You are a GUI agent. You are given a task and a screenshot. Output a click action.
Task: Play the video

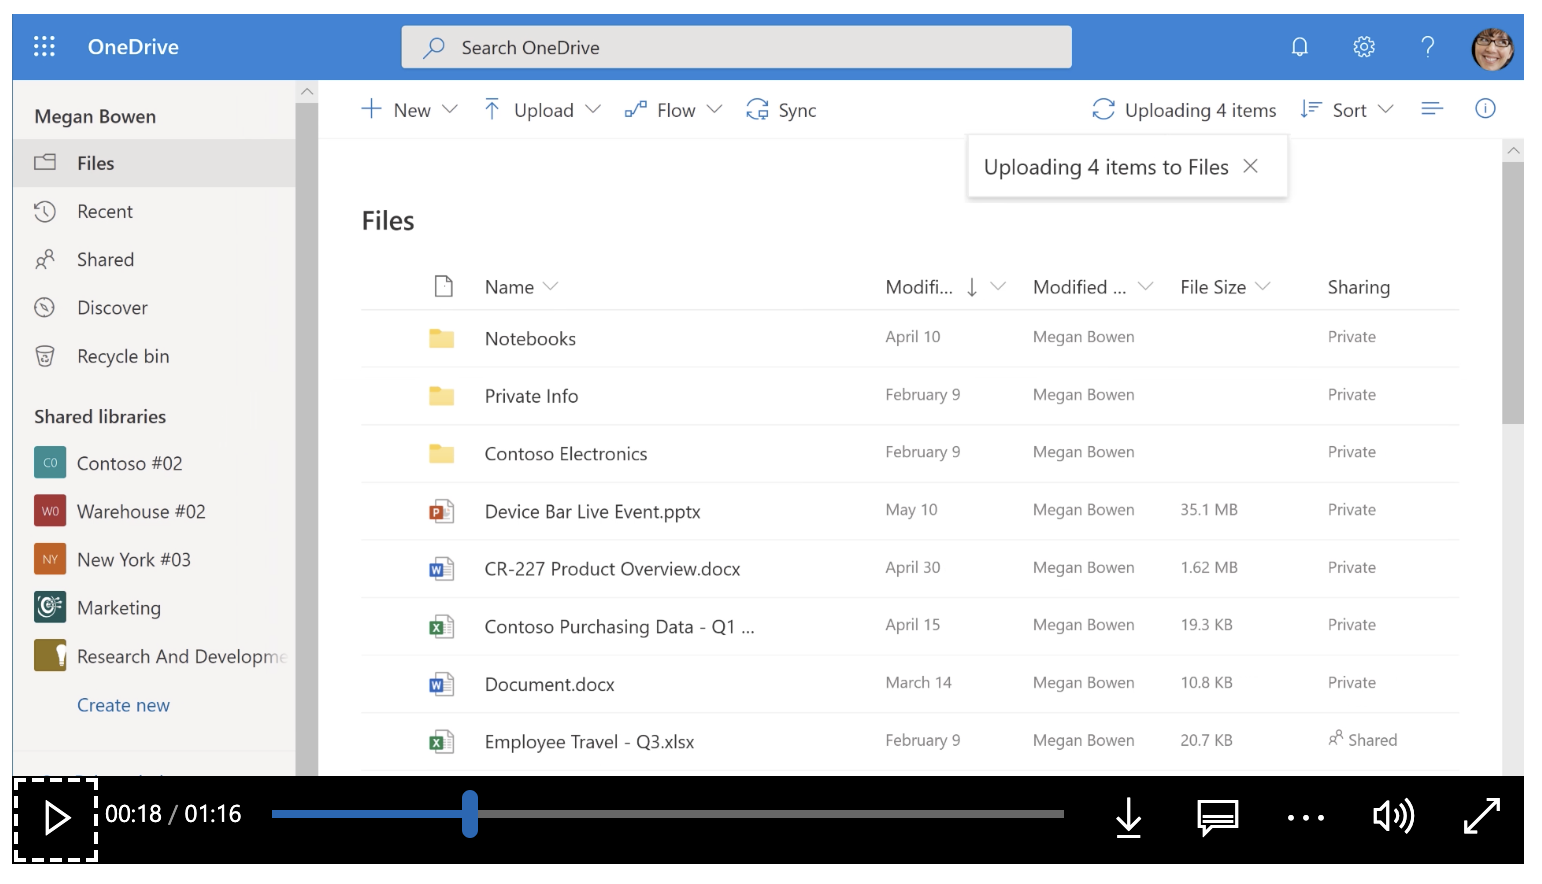[x=56, y=818]
